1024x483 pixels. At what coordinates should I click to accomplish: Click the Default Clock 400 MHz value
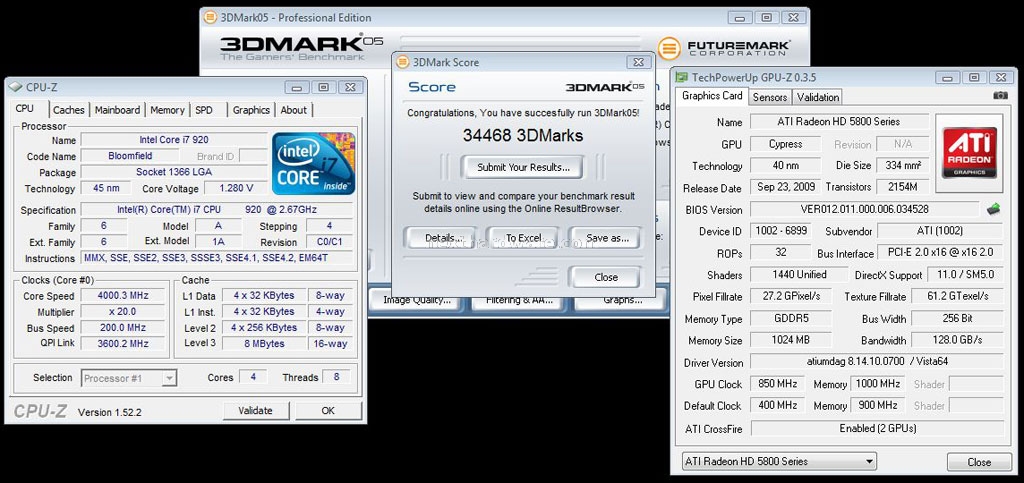(x=776, y=405)
